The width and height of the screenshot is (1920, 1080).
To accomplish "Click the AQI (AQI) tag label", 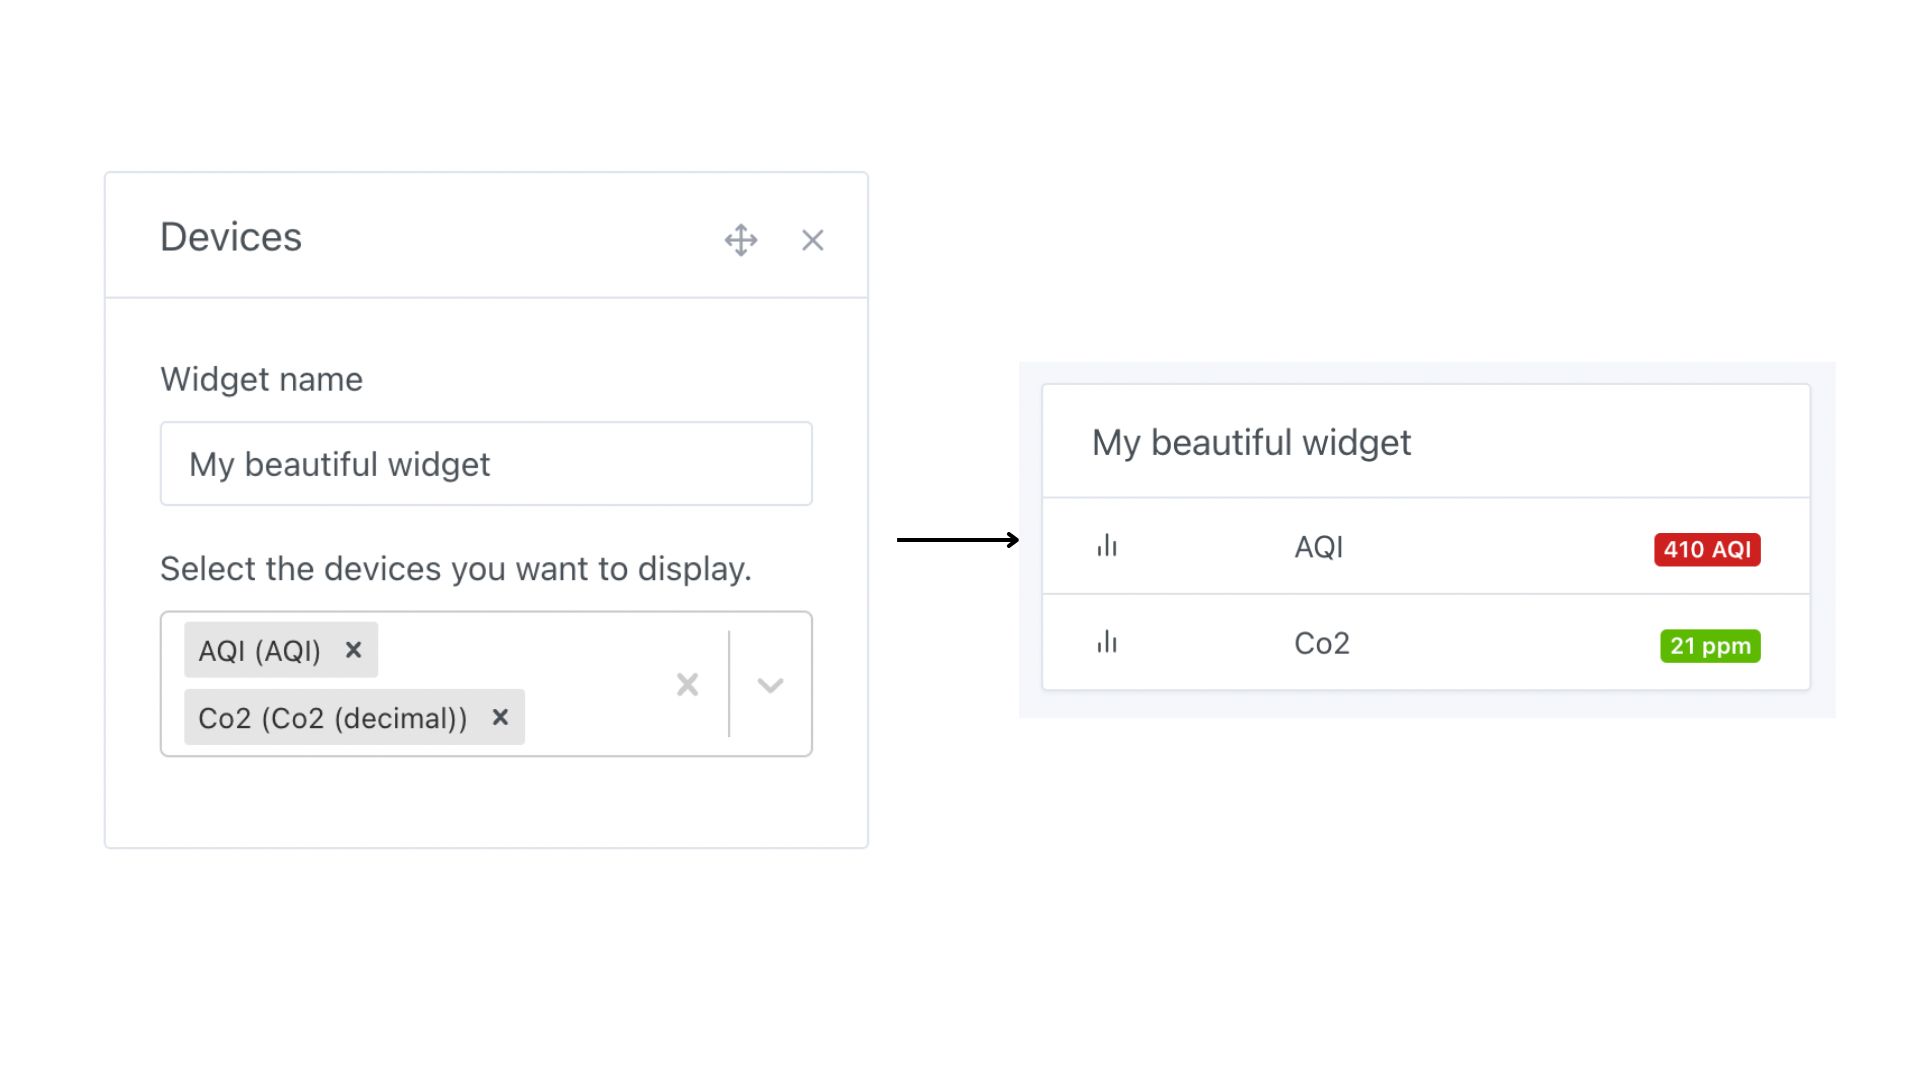I will coord(259,651).
